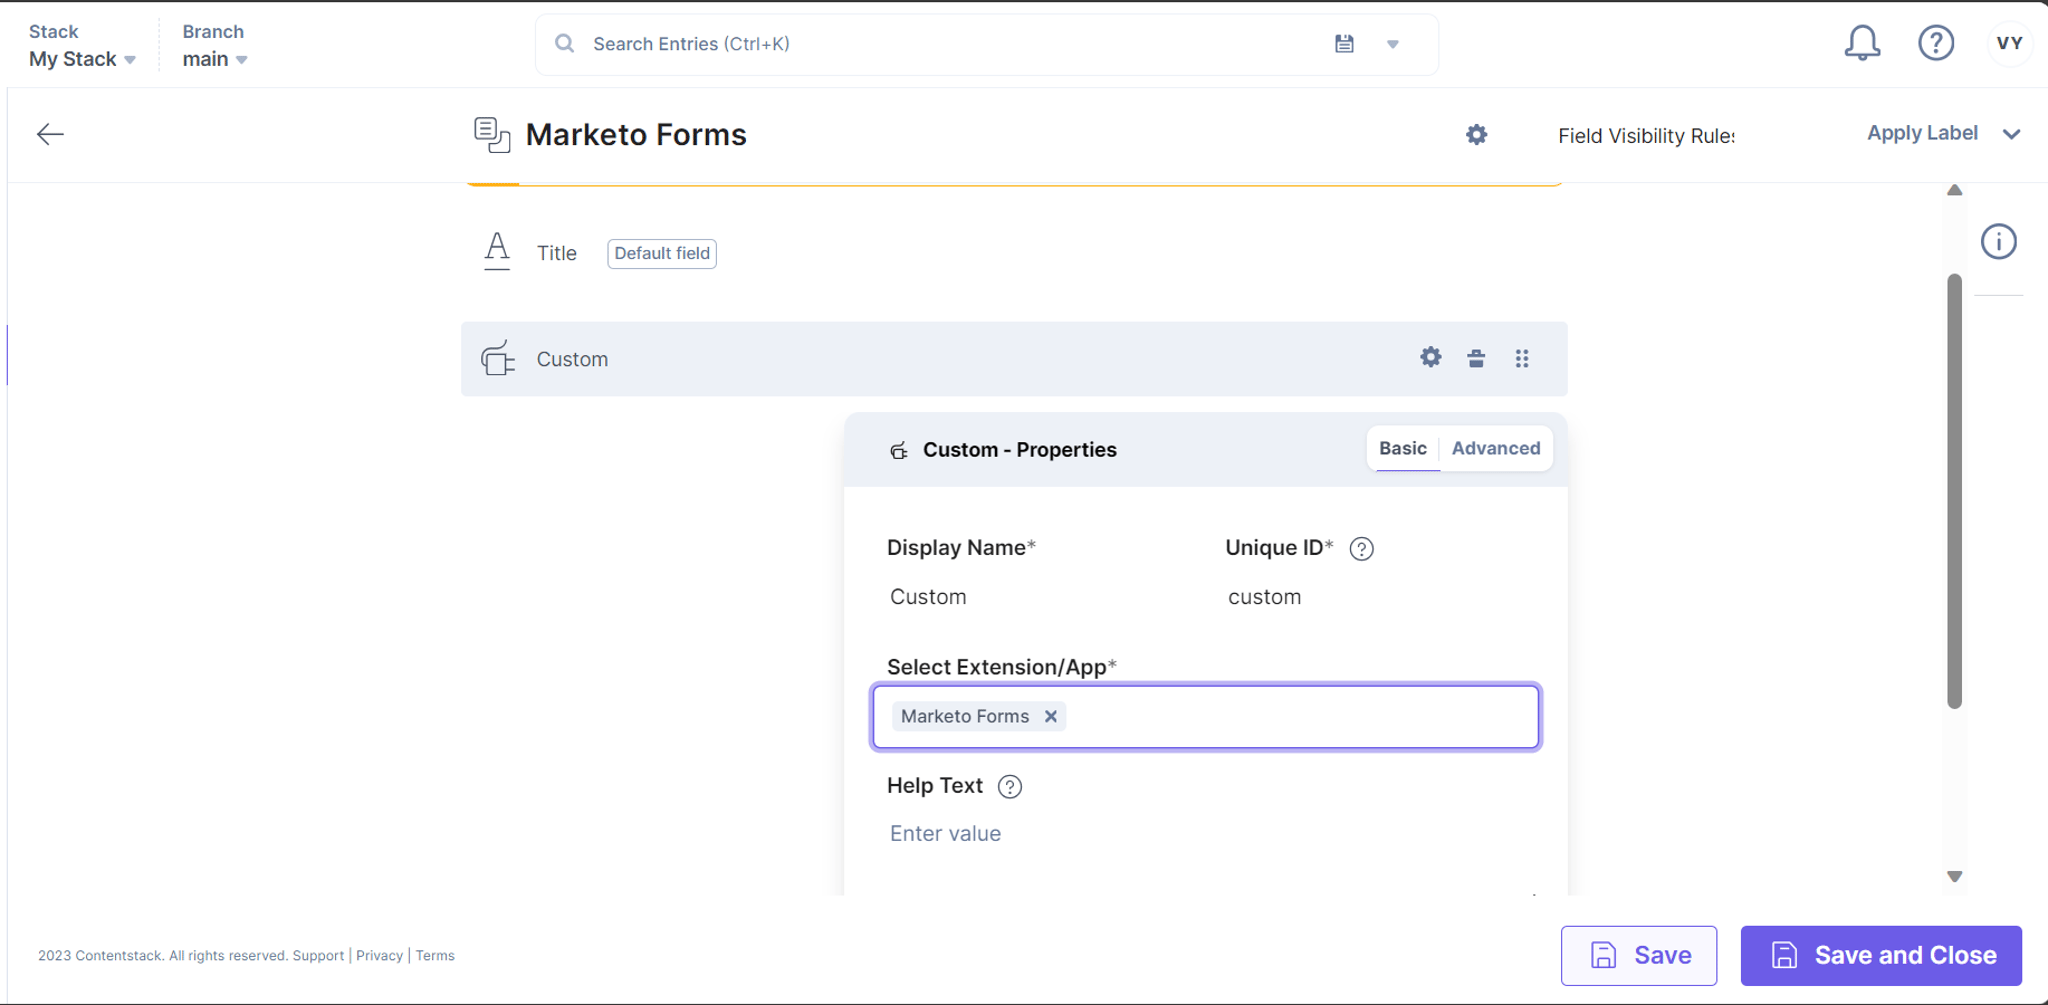Click the Custom field type icon
2048x1005 pixels.
(x=498, y=358)
